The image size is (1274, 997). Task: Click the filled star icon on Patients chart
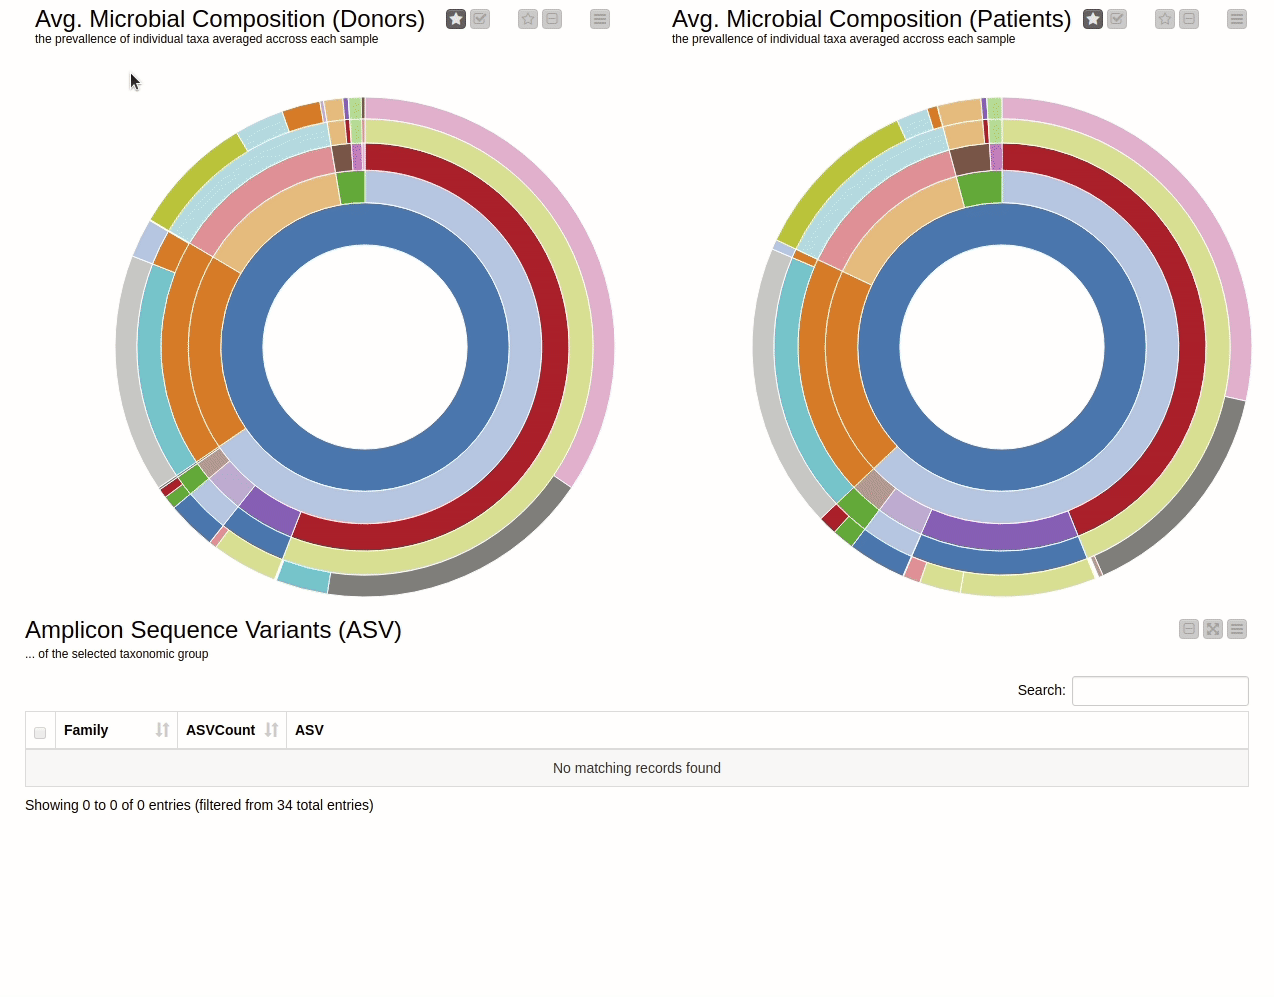1093,19
